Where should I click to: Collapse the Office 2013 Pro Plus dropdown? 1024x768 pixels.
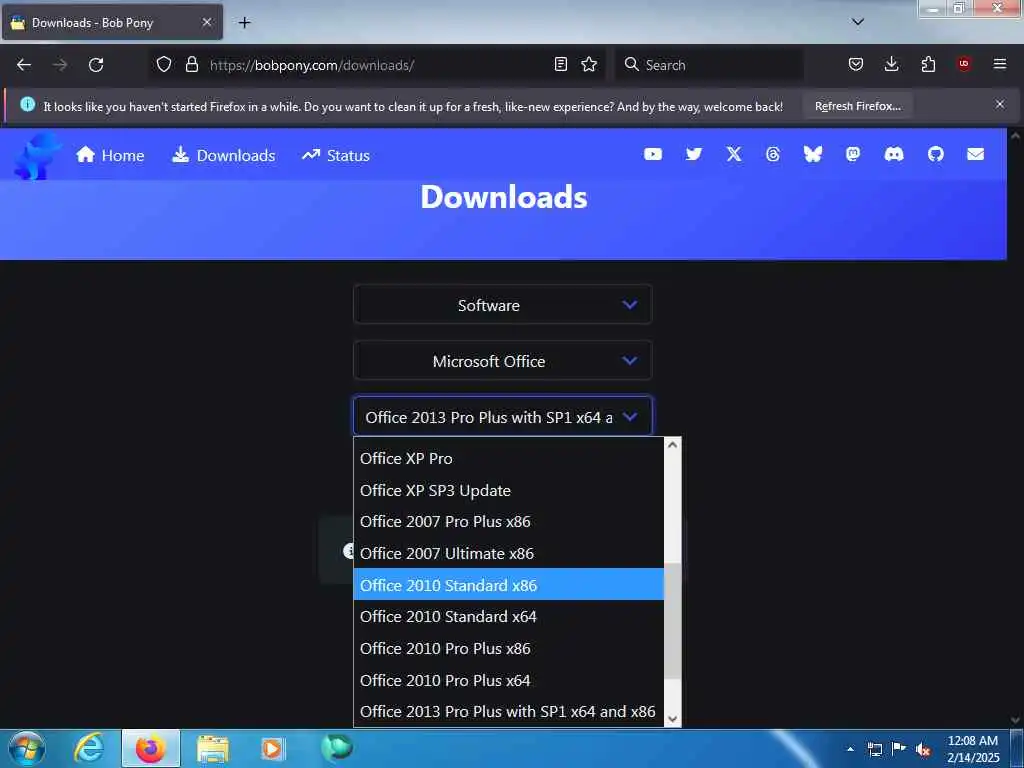click(502, 417)
